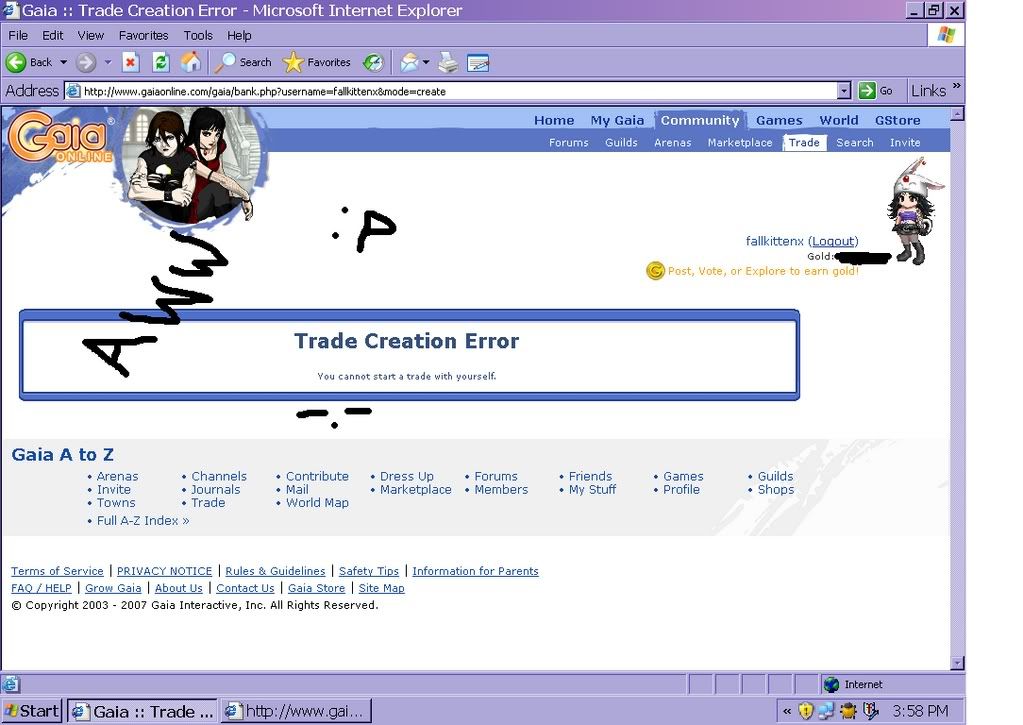Screen dimensions: 1023x725
Task: Open the Terms of Service link
Action: pyautogui.click(x=57, y=571)
